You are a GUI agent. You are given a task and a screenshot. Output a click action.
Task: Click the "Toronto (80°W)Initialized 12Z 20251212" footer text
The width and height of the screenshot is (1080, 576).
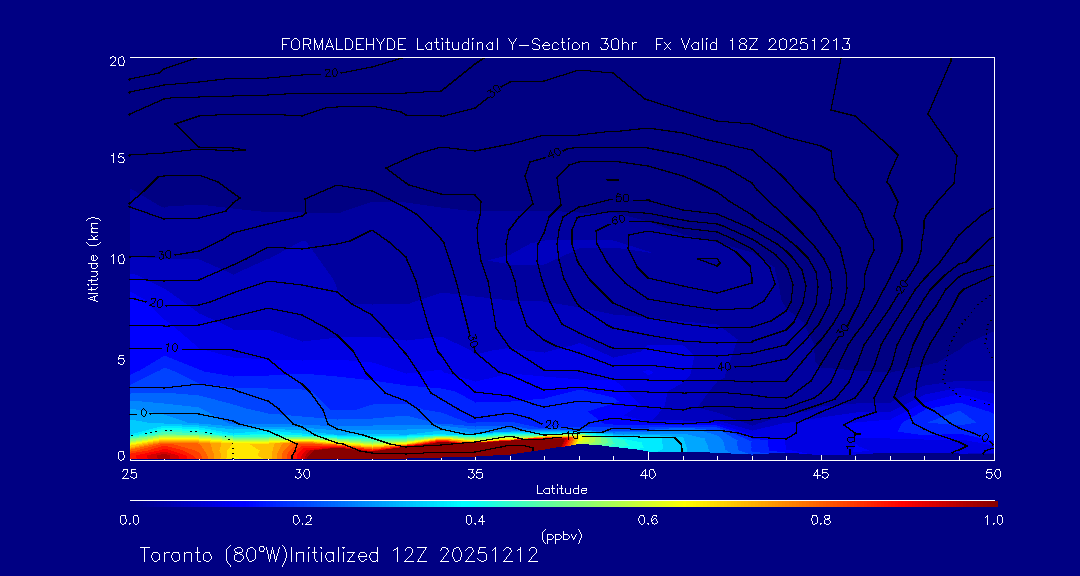coord(339,555)
